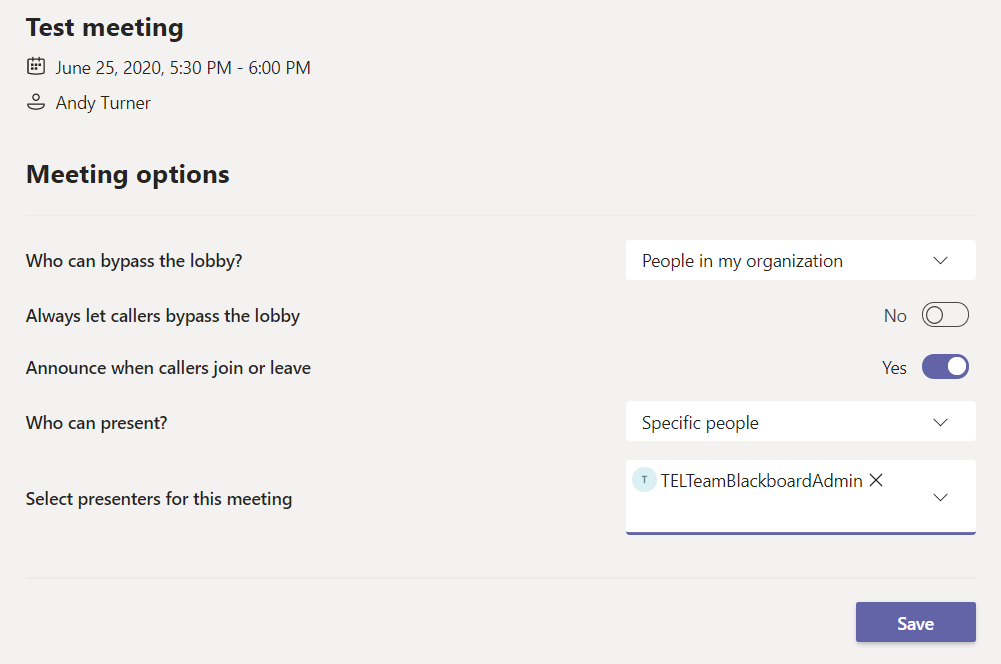Image resolution: width=1001 pixels, height=664 pixels.
Task: Click the TELTeamBlackboardAdmin avatar circle
Action: coord(644,481)
